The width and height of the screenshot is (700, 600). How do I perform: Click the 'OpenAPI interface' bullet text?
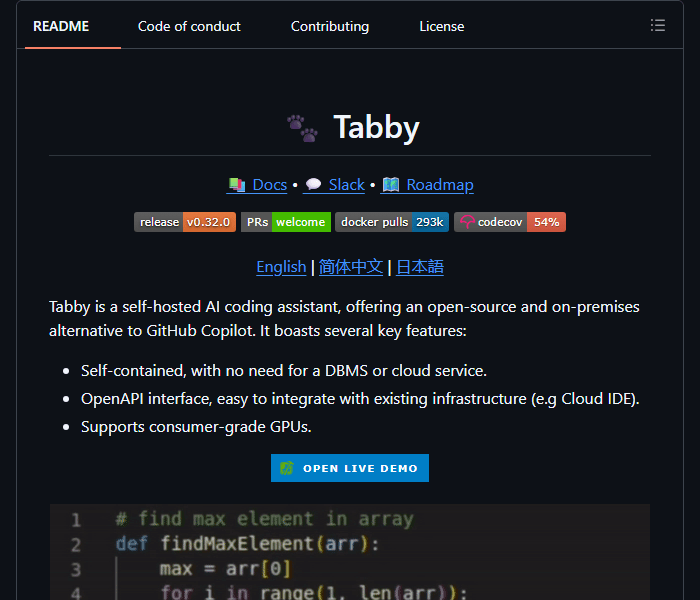tap(360, 399)
